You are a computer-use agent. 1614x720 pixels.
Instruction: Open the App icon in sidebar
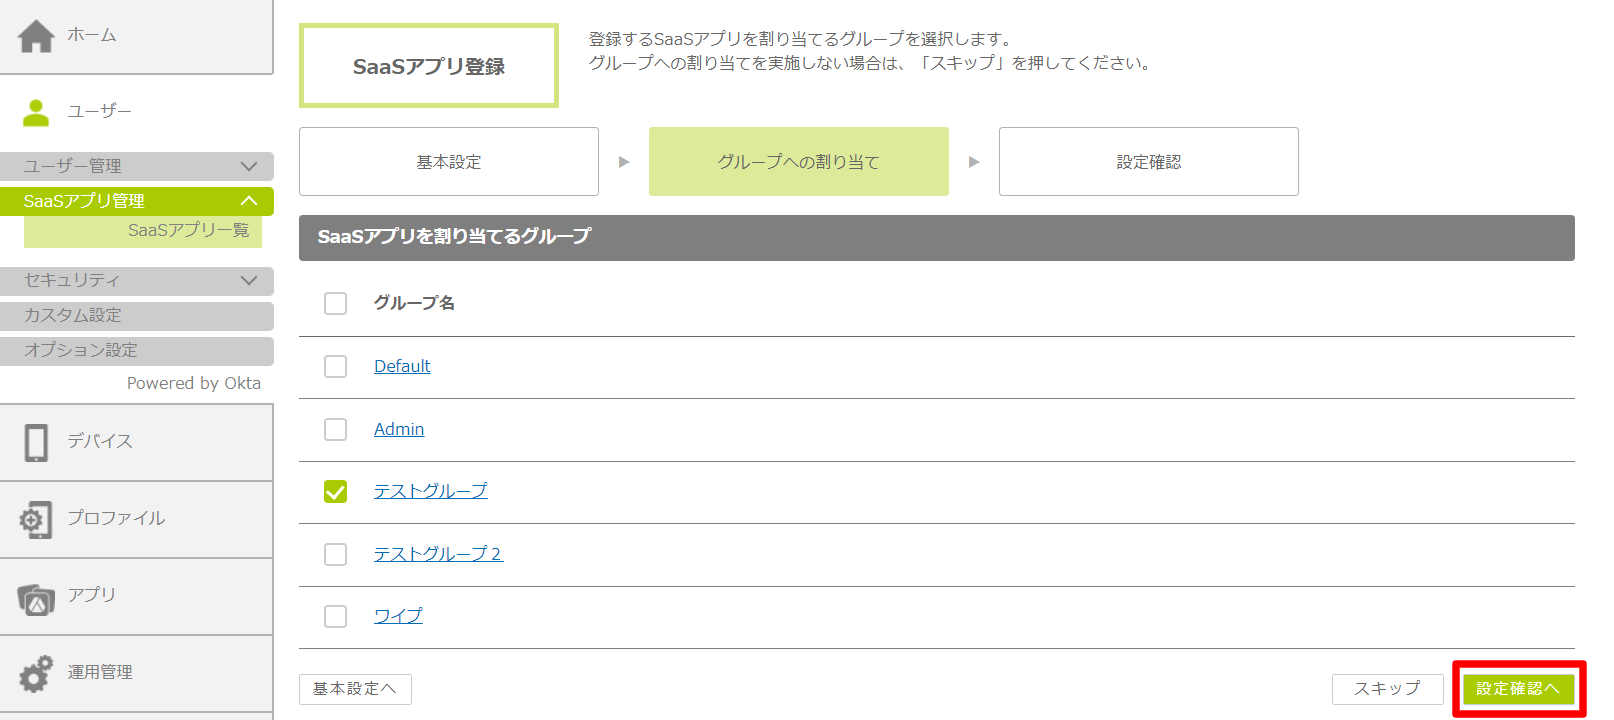point(36,598)
